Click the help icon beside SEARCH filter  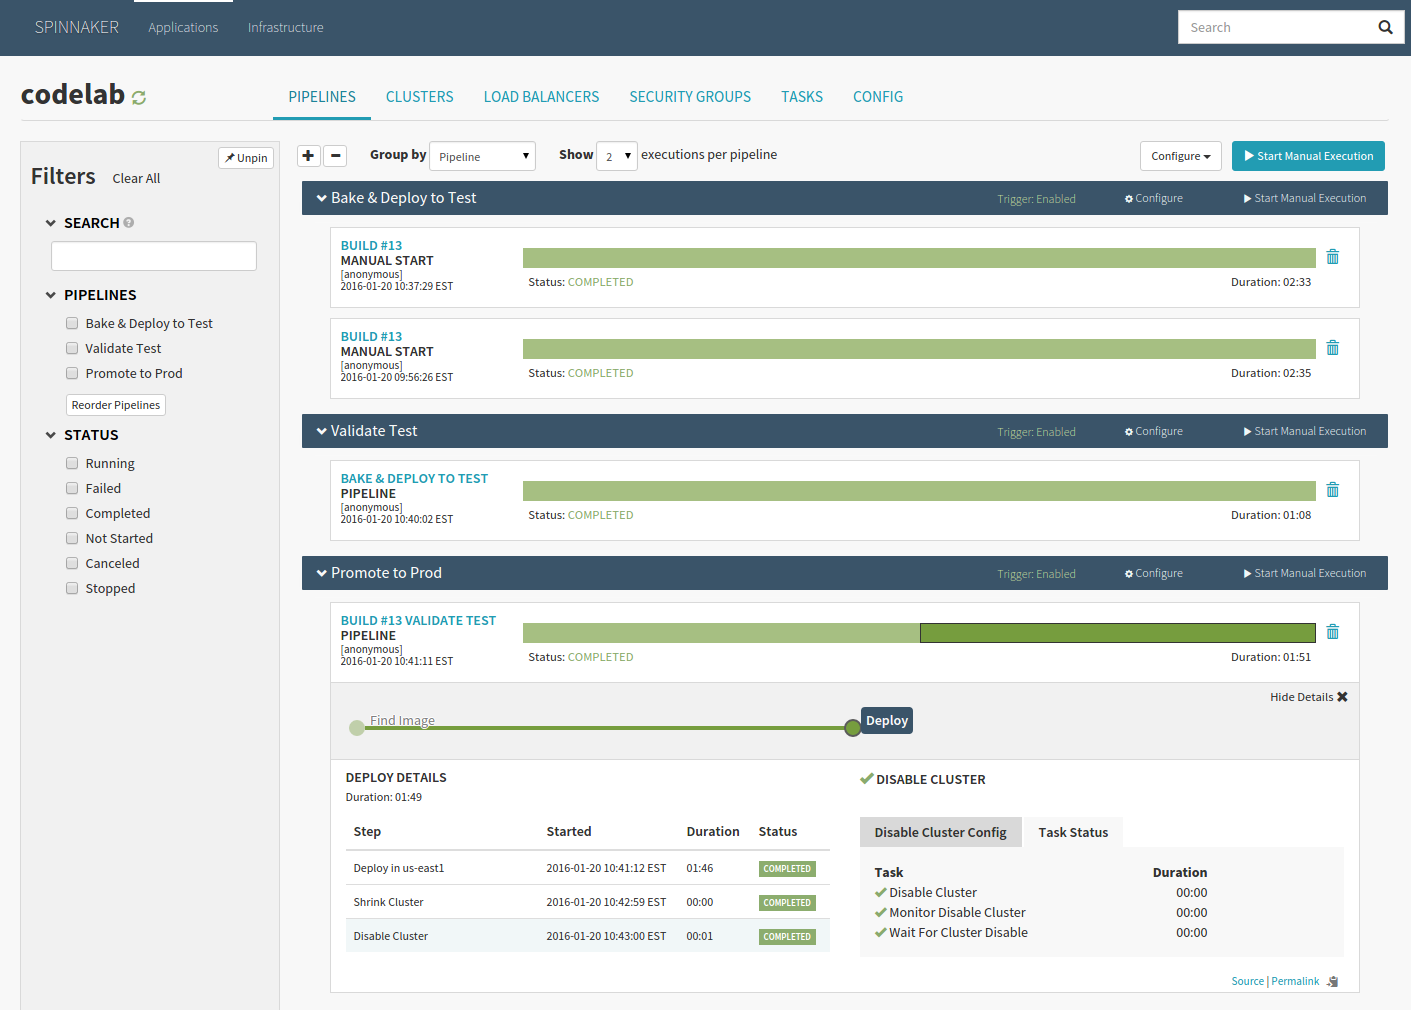pos(129,223)
